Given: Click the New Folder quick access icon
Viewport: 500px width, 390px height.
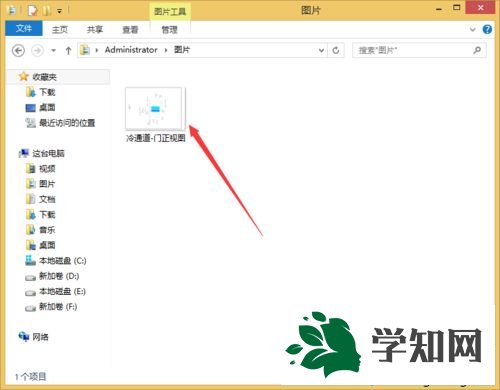Looking at the screenshot, I should click(x=46, y=11).
